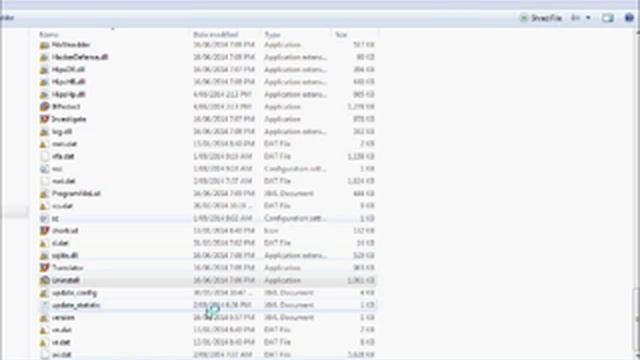The height and width of the screenshot is (360, 640).
Task: Click the nfa.dat blank file icon
Action: coord(44,156)
